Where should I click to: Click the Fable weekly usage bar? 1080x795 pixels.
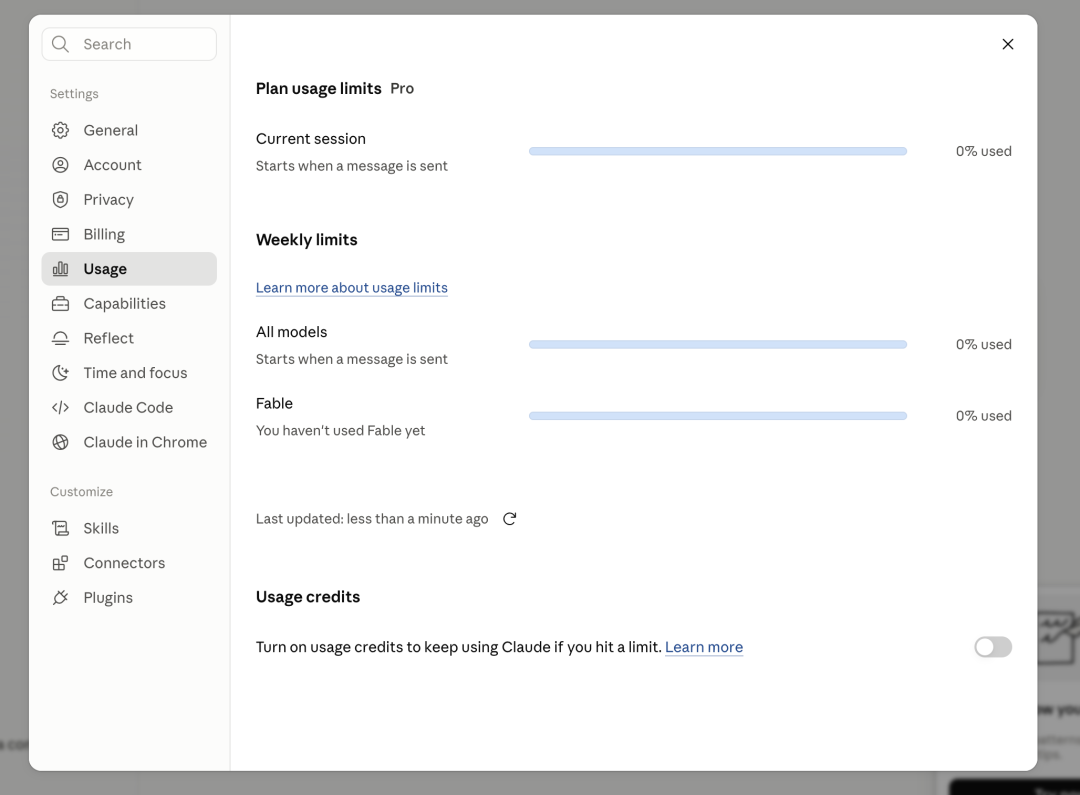(x=718, y=415)
